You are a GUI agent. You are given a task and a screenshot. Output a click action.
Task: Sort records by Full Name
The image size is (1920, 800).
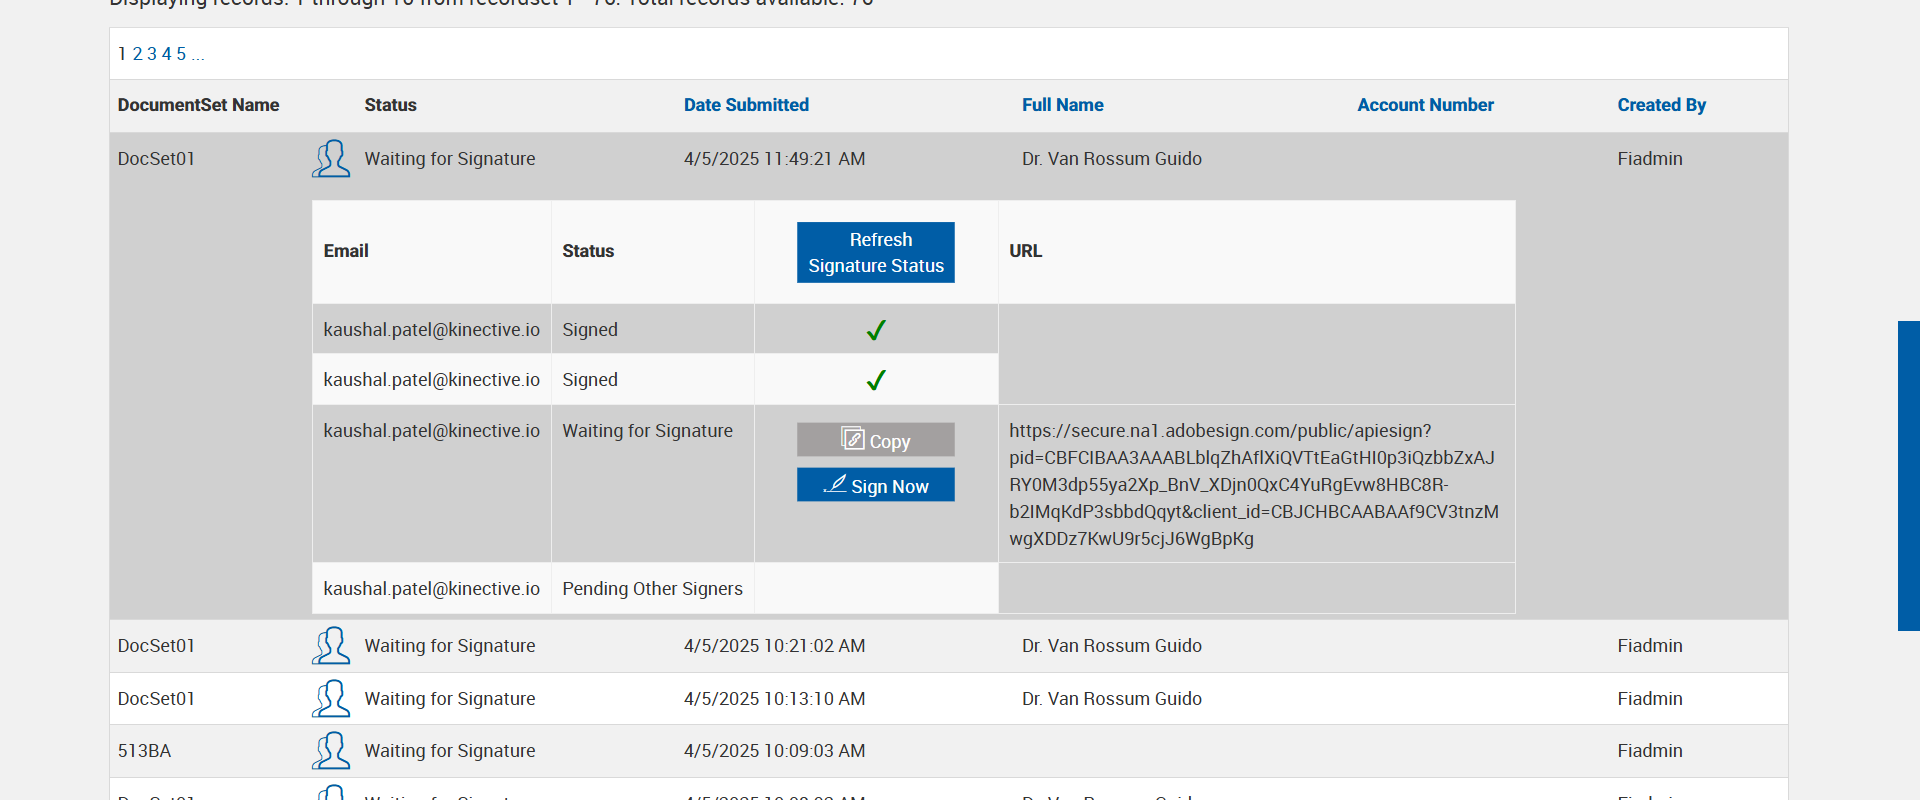(1062, 105)
